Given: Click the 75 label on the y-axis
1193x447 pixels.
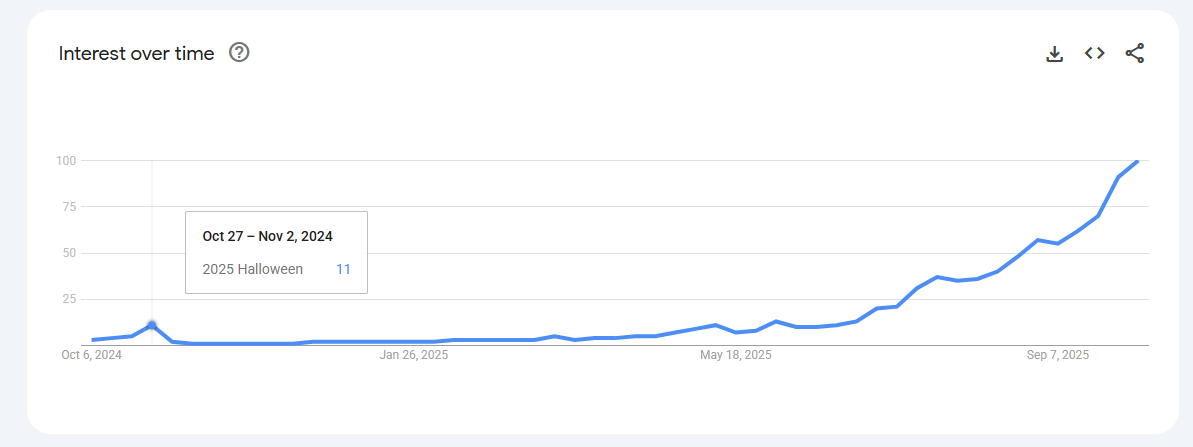Looking at the screenshot, I should (69, 207).
